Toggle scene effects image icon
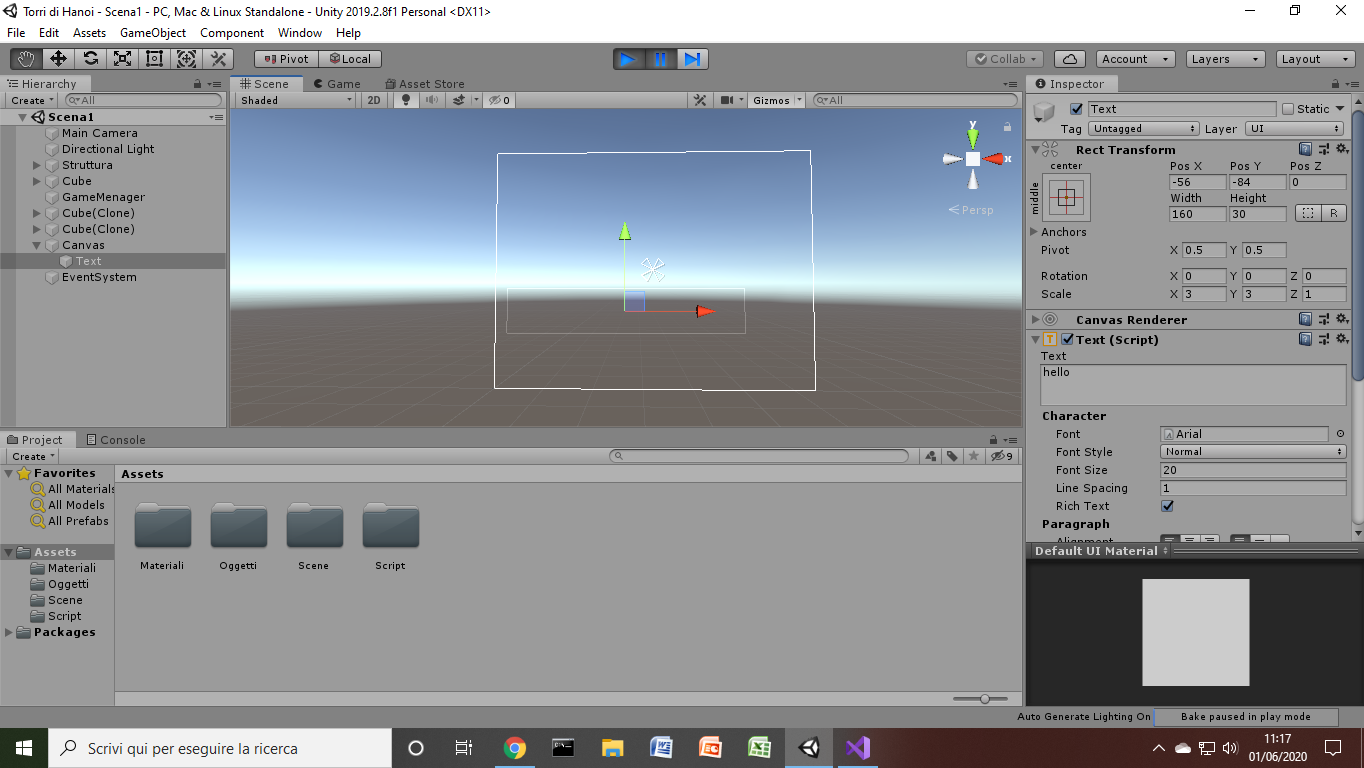Screen dimensions: 1364x768 point(459,100)
